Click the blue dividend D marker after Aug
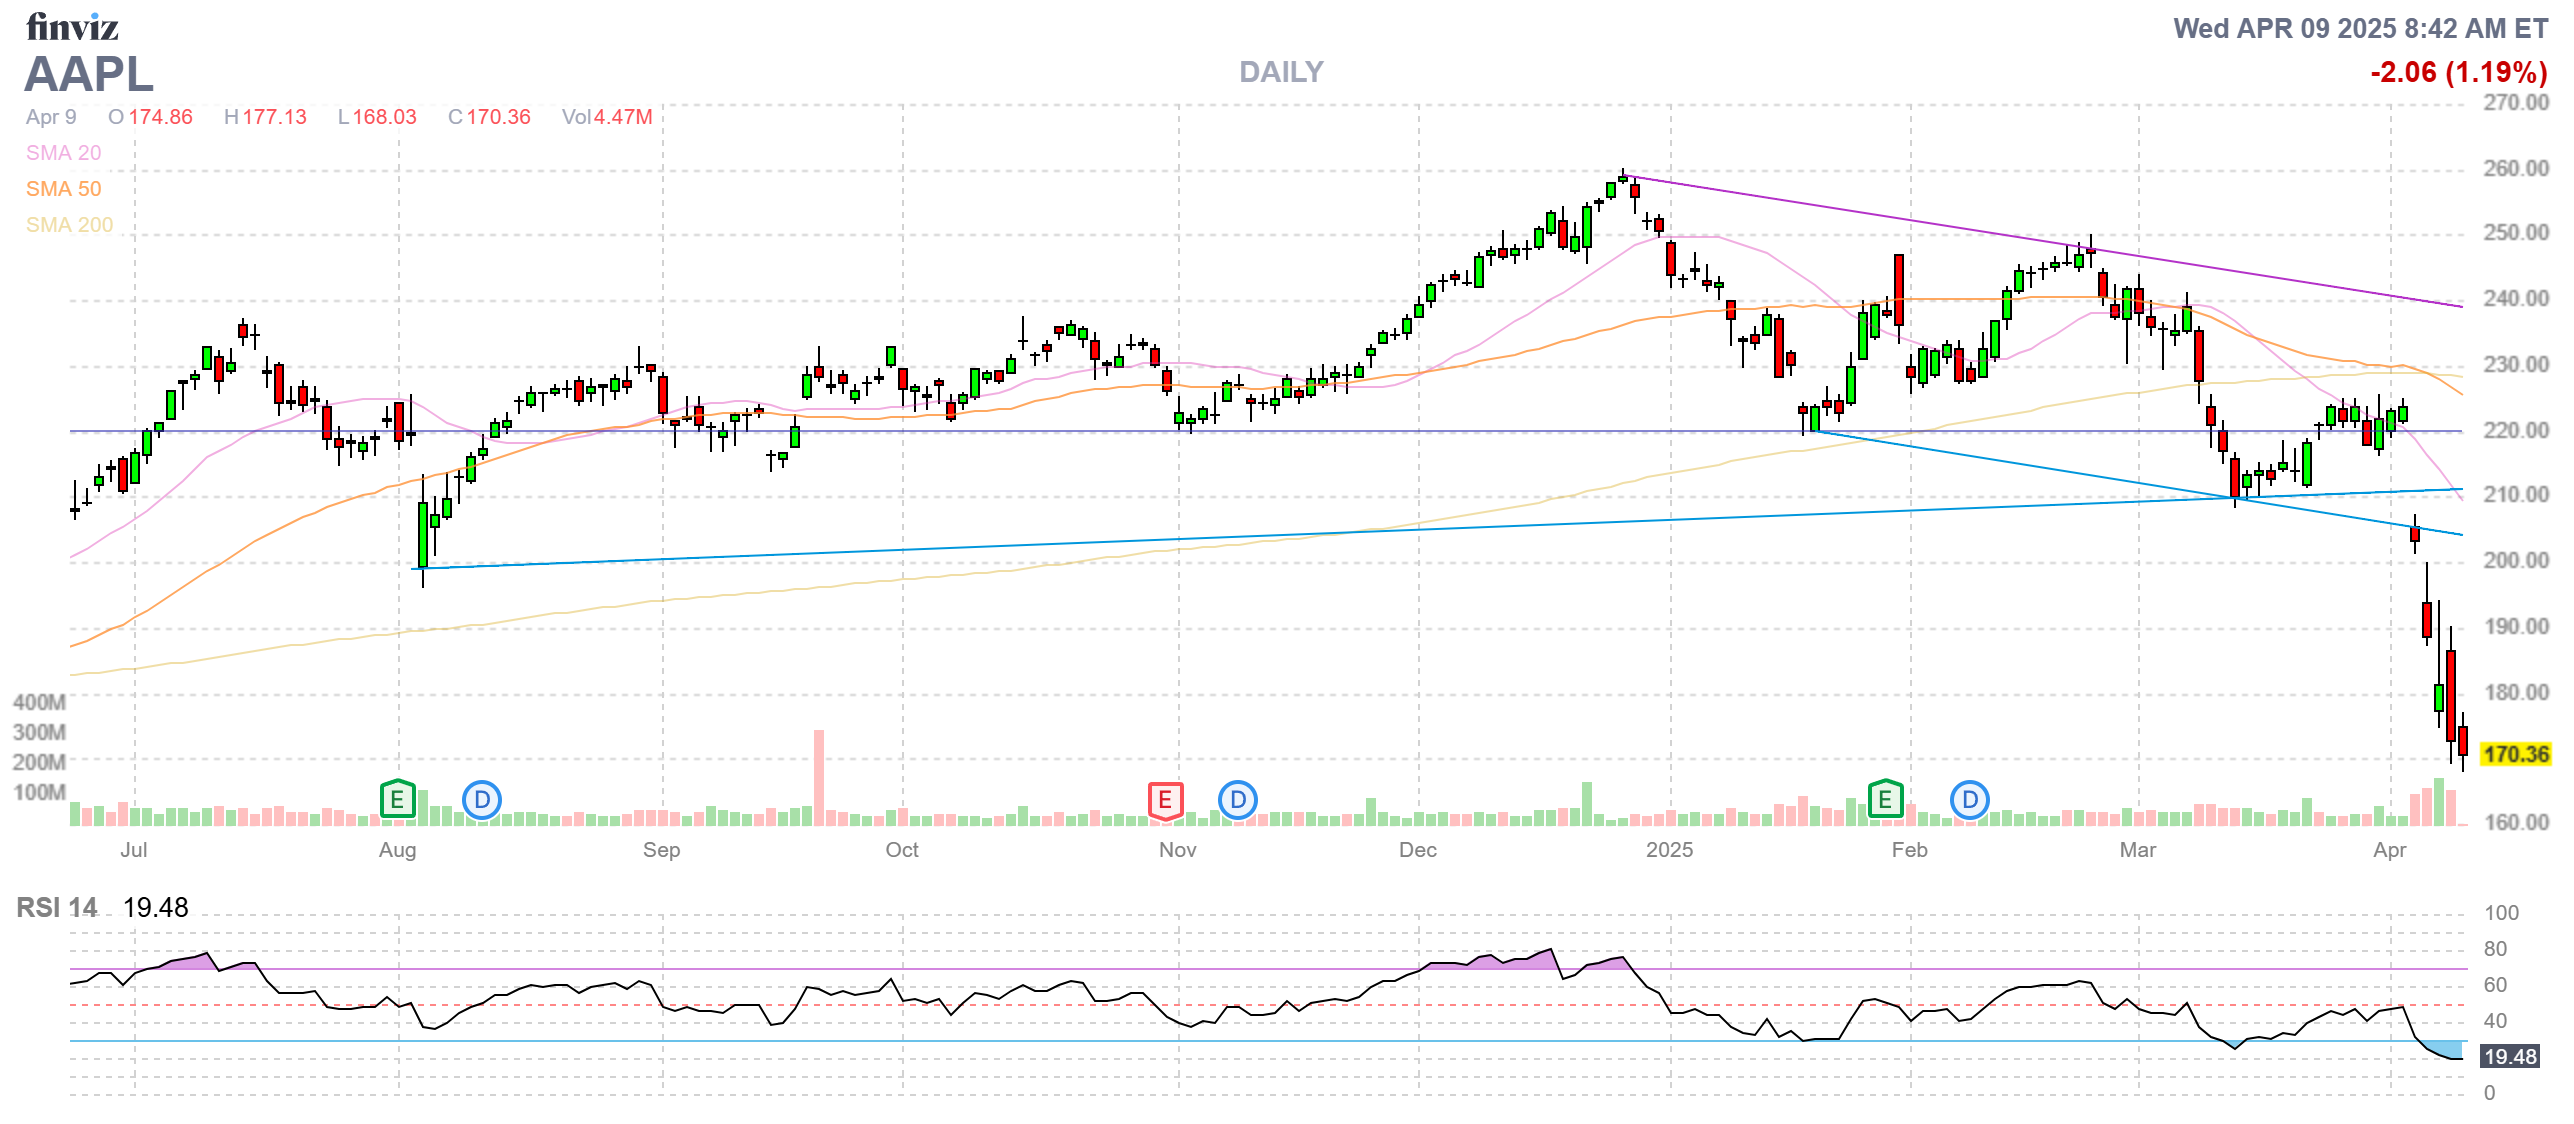The width and height of the screenshot is (2574, 1124). pos(482,800)
